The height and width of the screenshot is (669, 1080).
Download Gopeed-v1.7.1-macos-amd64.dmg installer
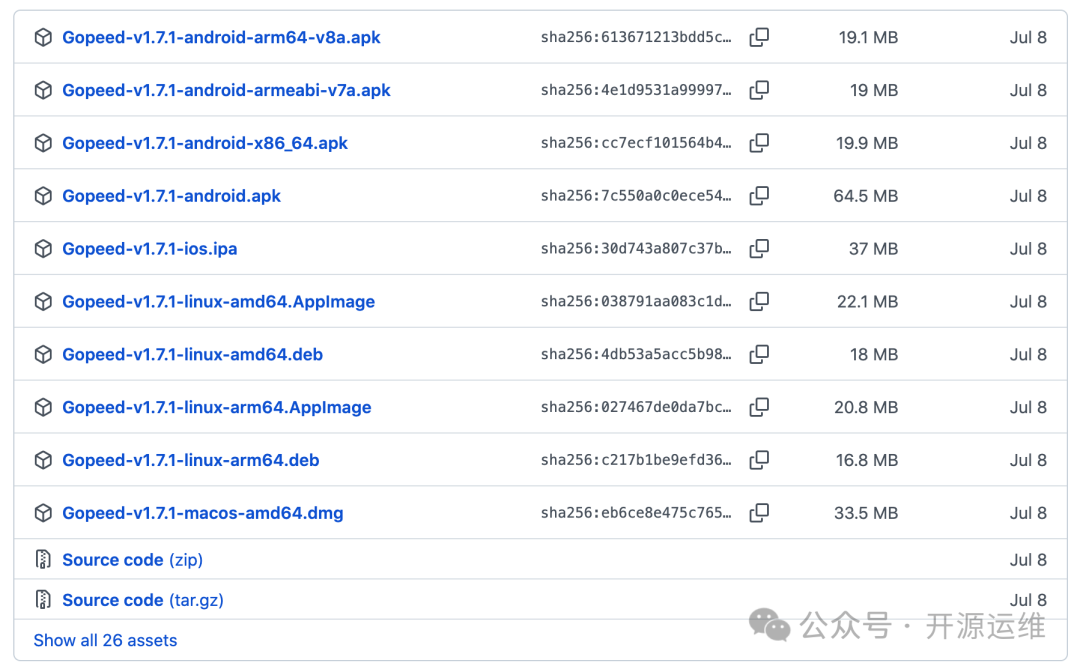click(202, 514)
